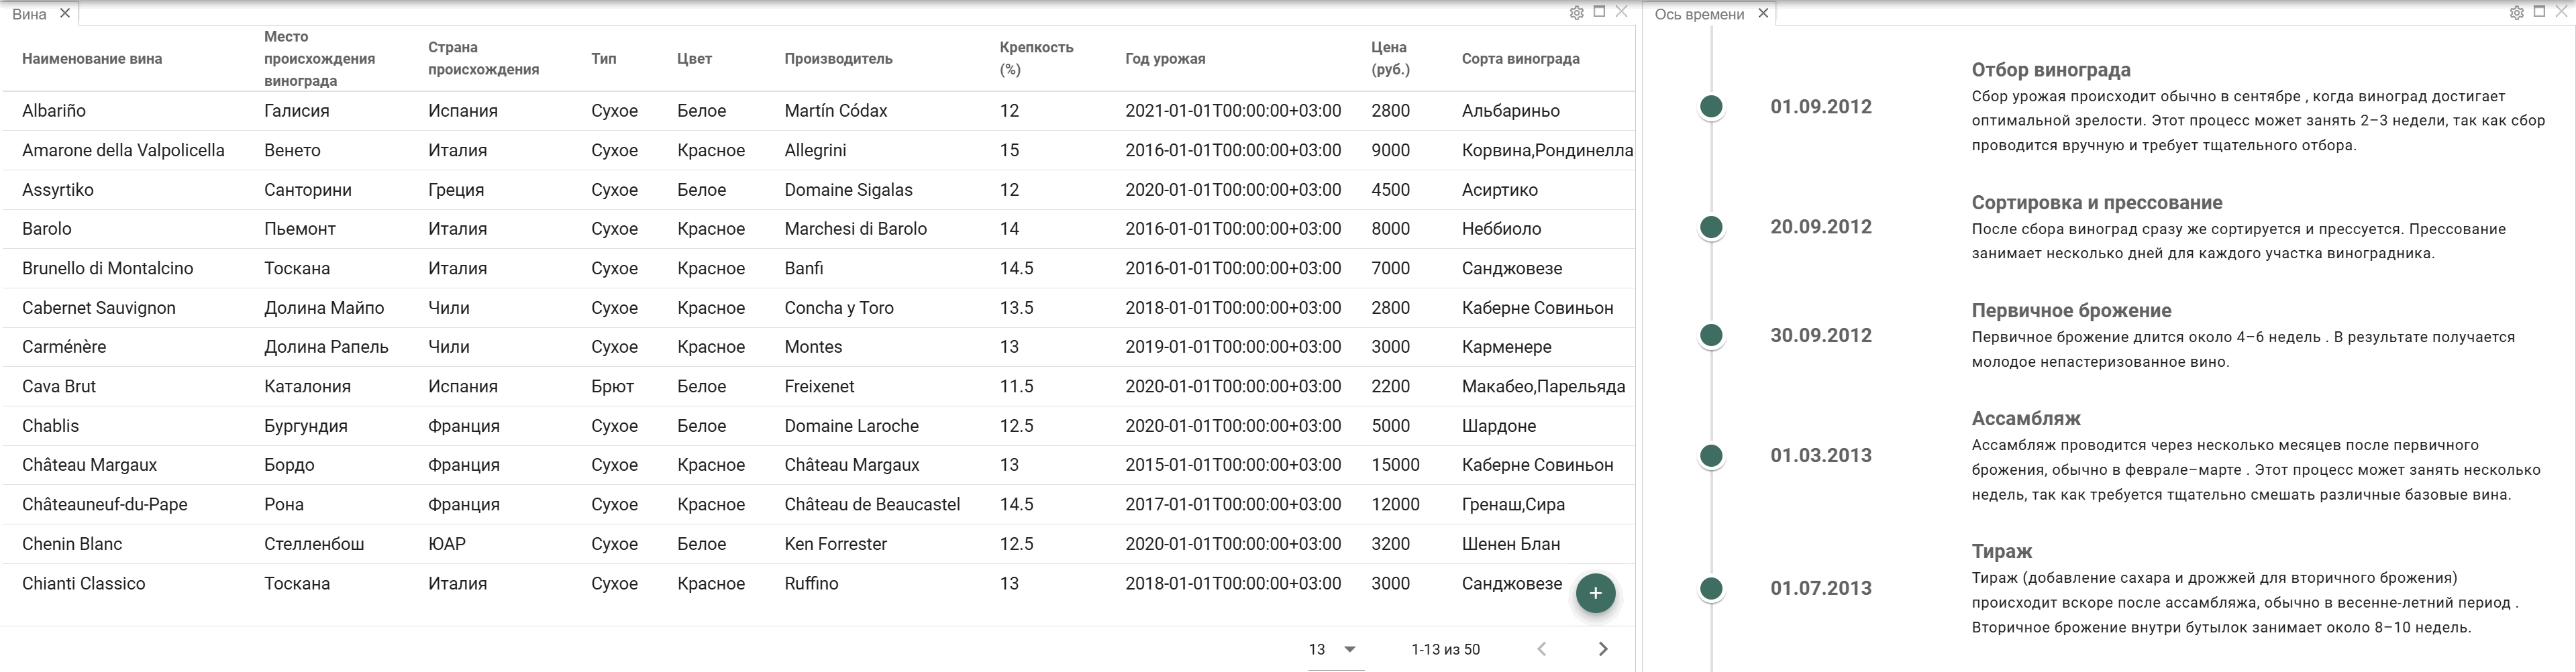Click the Chianti Classico name cell
Image resolution: width=2576 pixels, height=672 pixels.
pyautogui.click(x=84, y=584)
